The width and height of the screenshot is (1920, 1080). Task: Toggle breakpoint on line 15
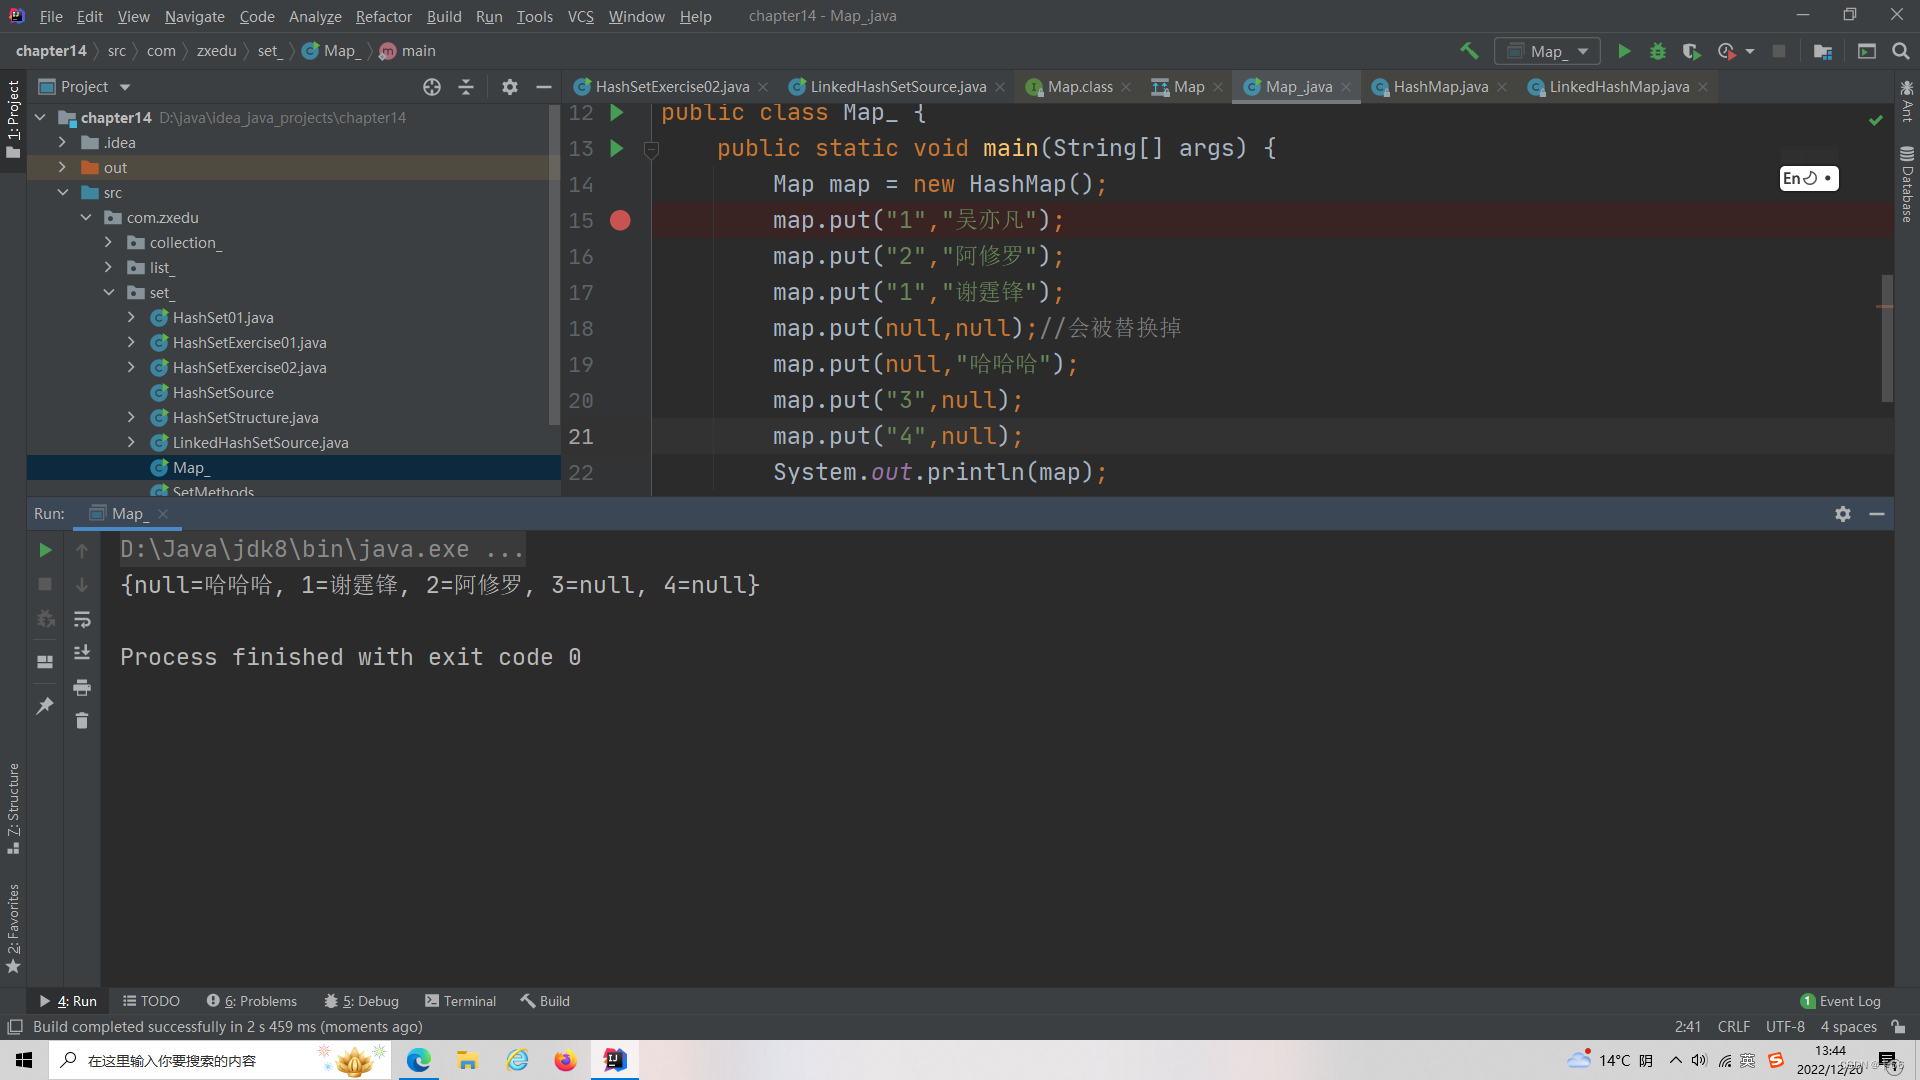click(x=620, y=221)
